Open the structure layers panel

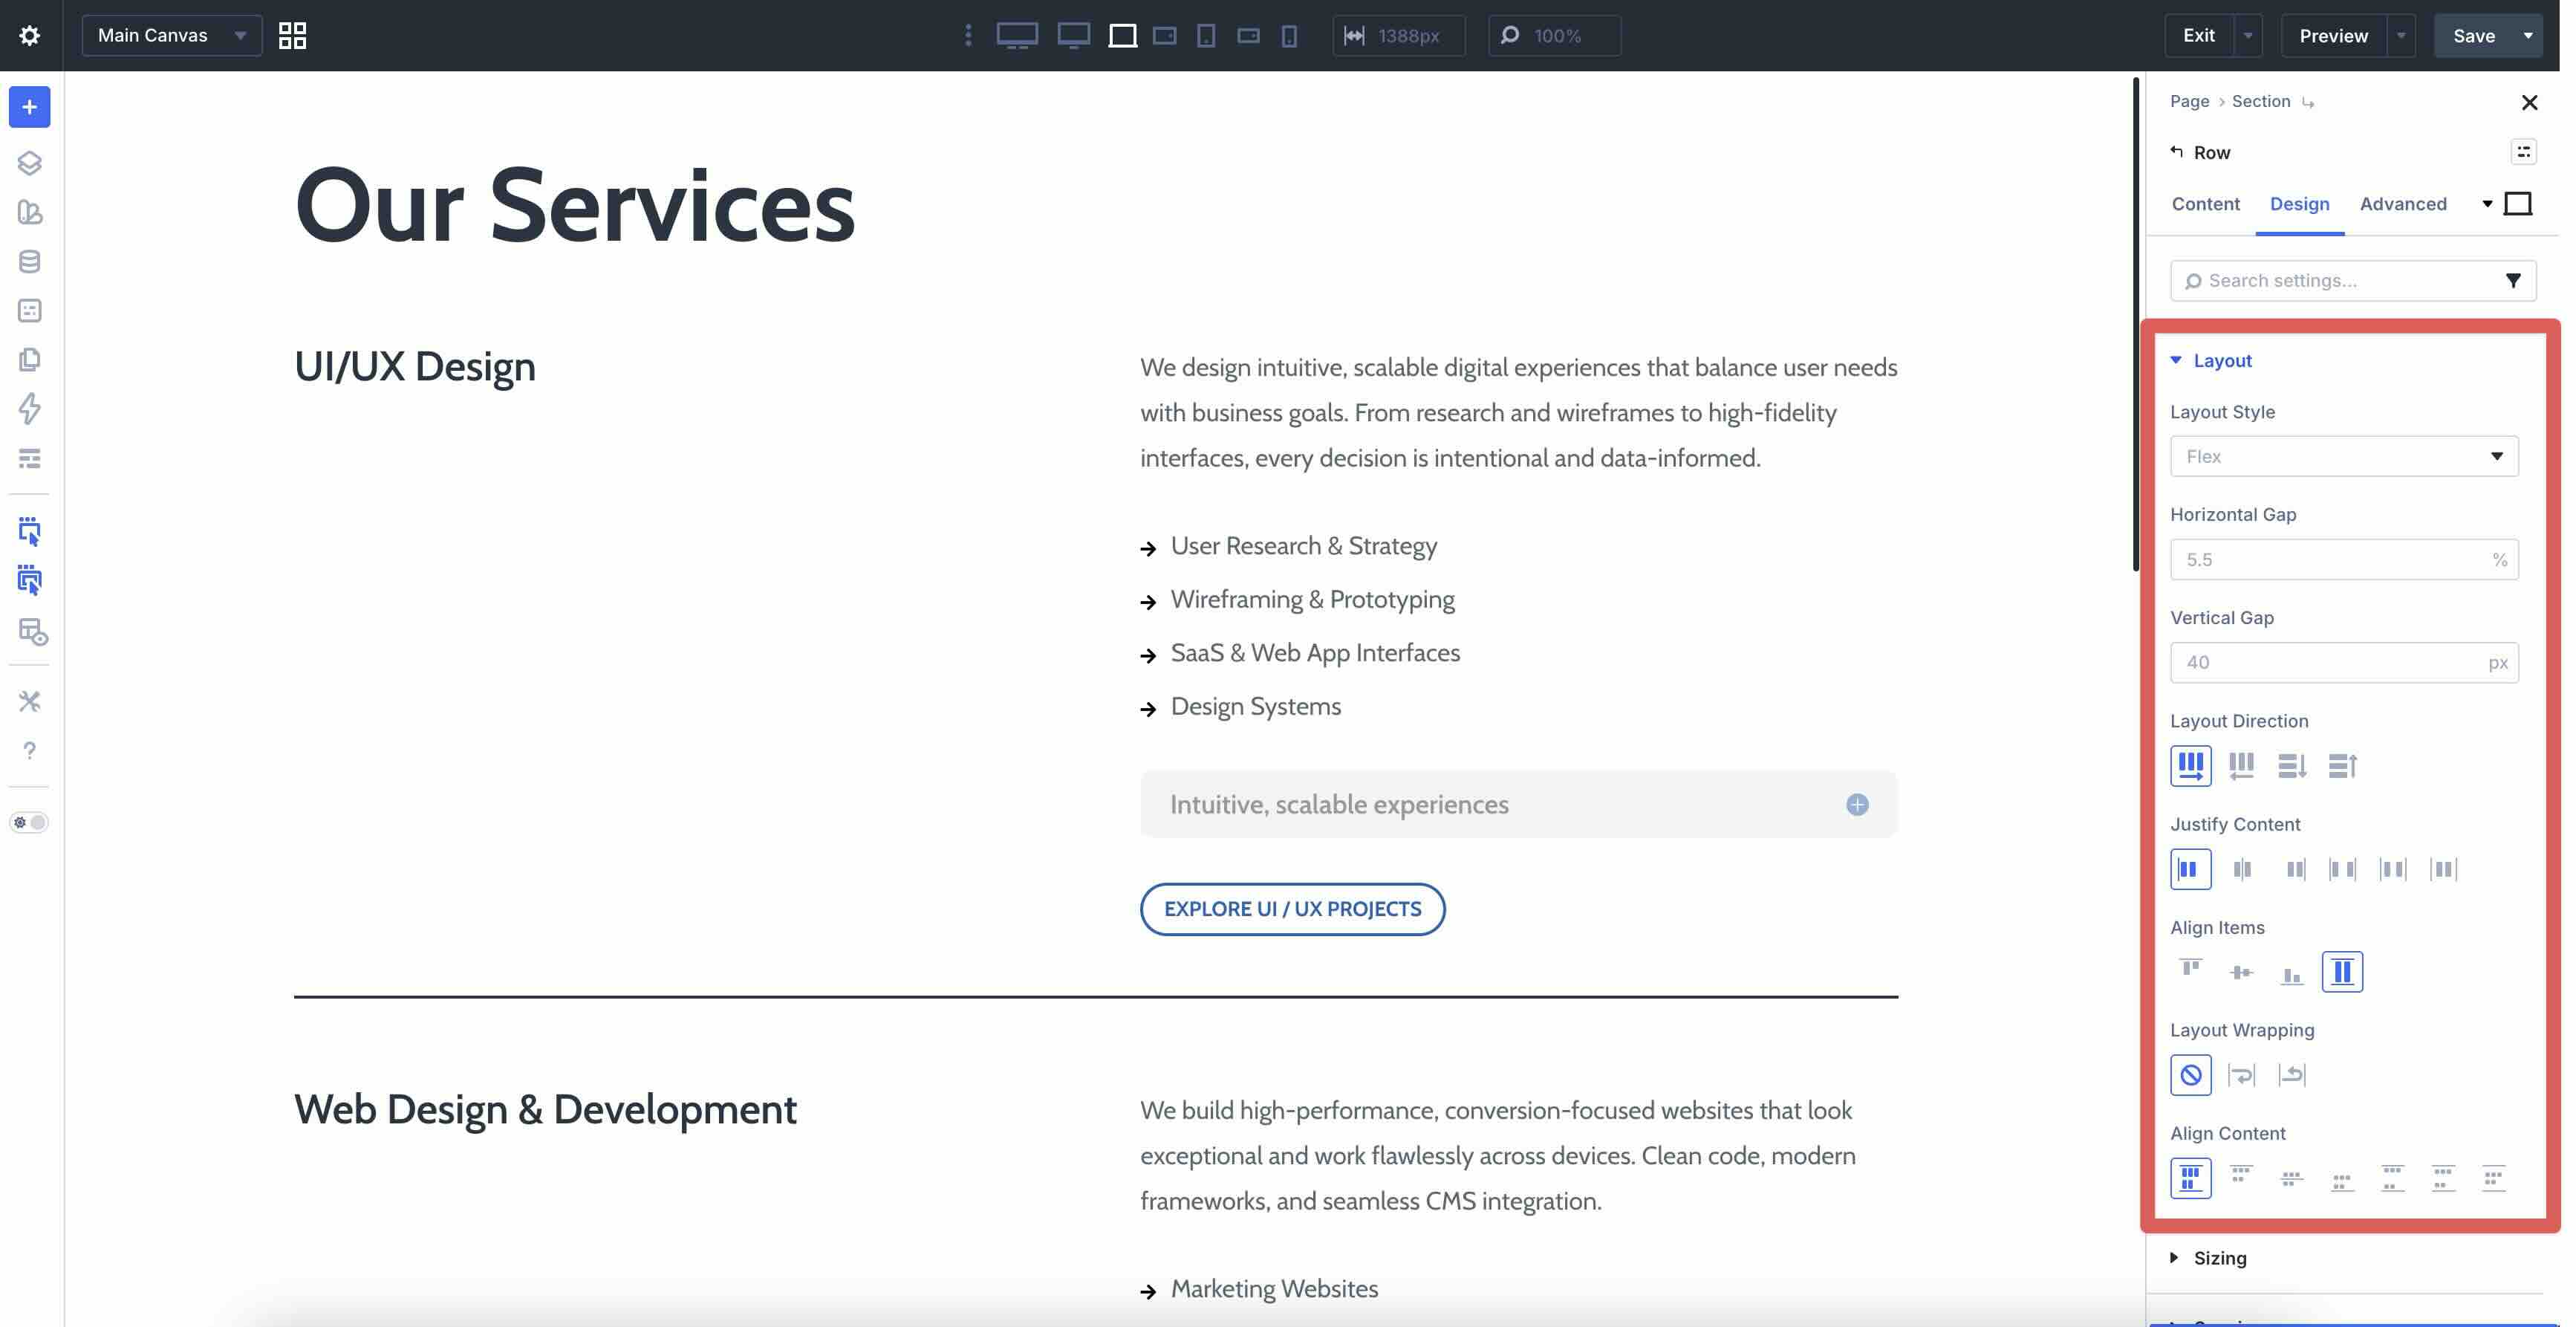29,163
